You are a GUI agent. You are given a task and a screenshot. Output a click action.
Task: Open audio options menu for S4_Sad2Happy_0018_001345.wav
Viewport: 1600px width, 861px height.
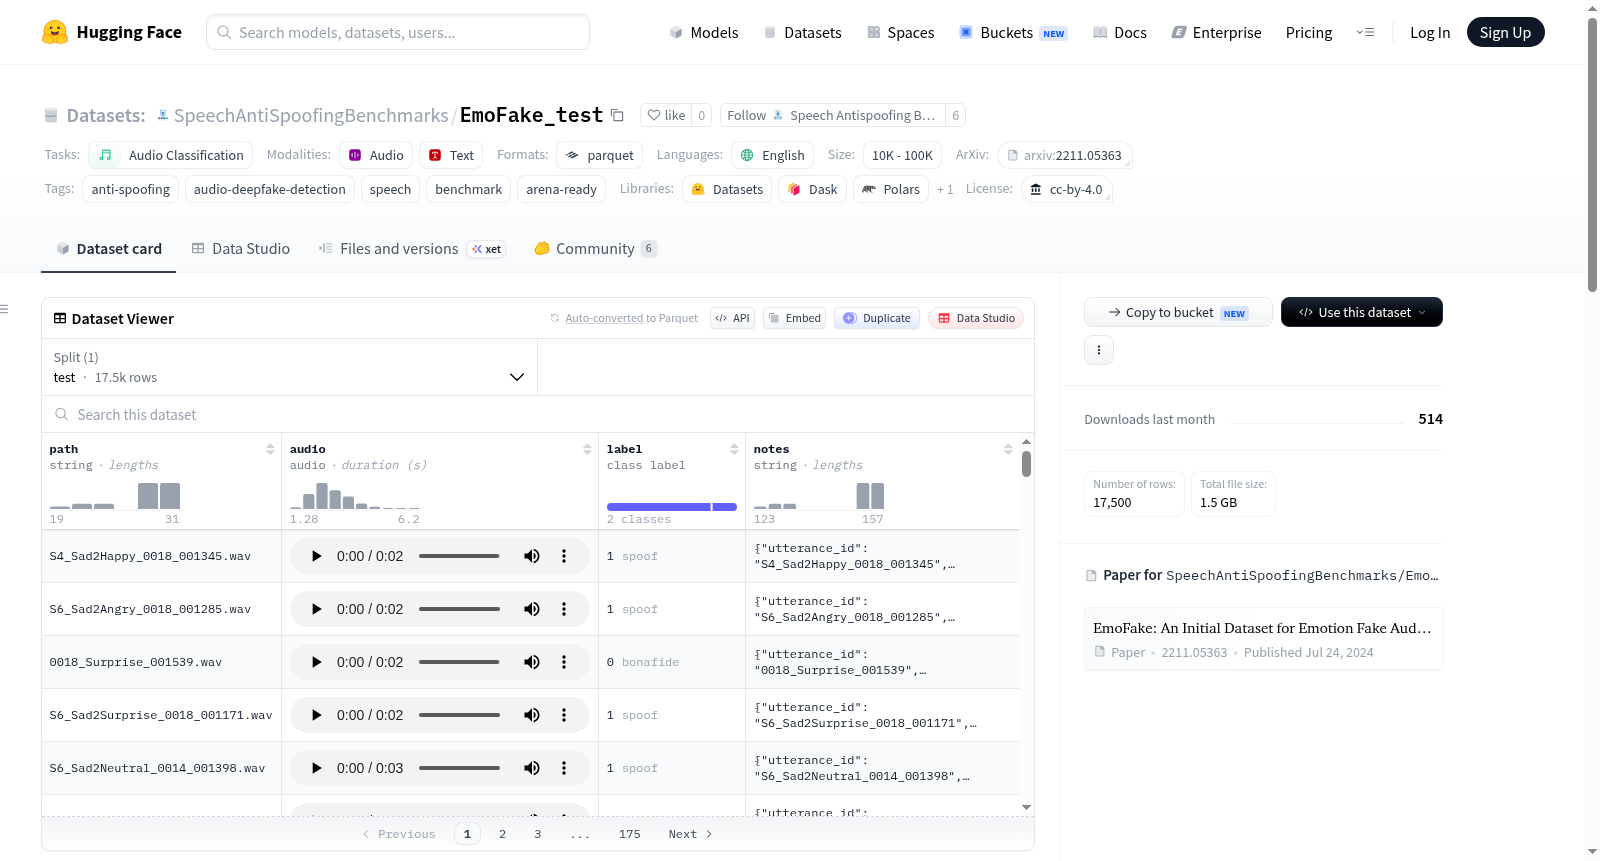(564, 556)
